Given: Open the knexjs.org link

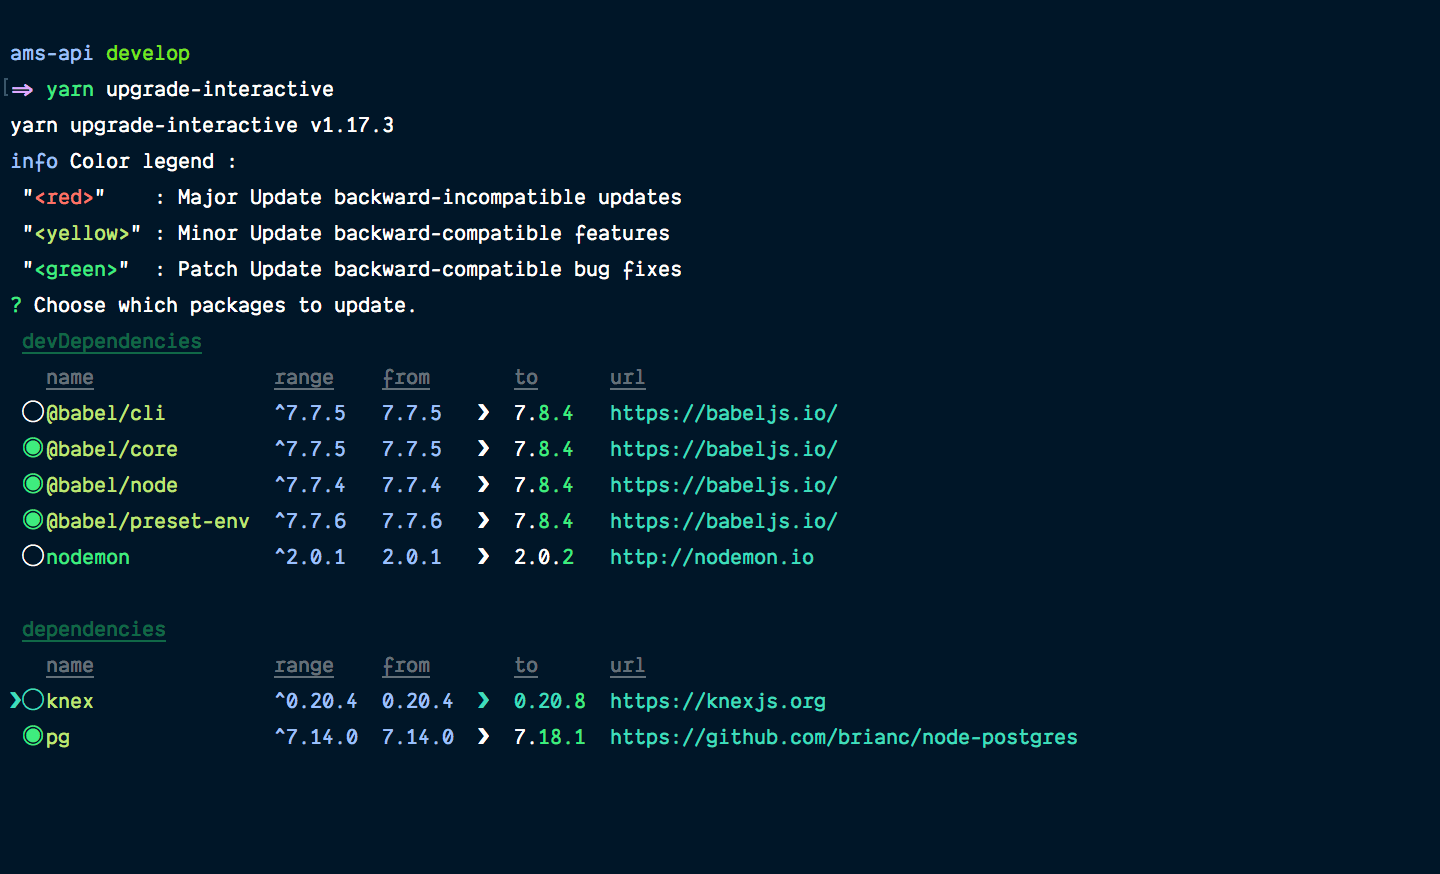Looking at the screenshot, I should [717, 701].
